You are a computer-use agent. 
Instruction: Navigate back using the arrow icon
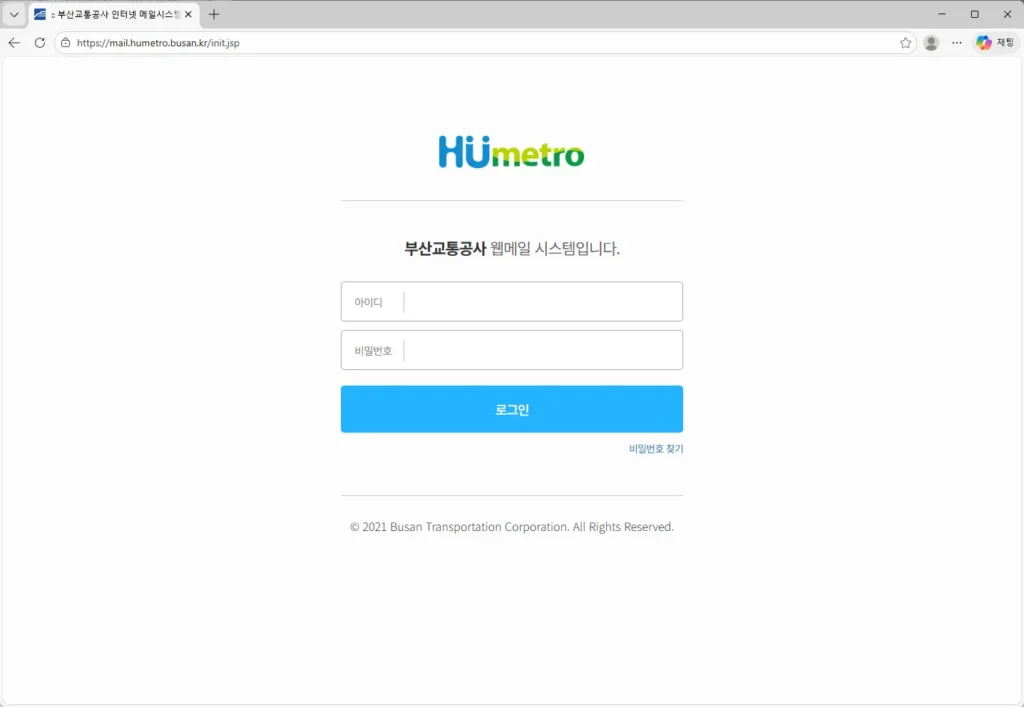[x=13, y=43]
